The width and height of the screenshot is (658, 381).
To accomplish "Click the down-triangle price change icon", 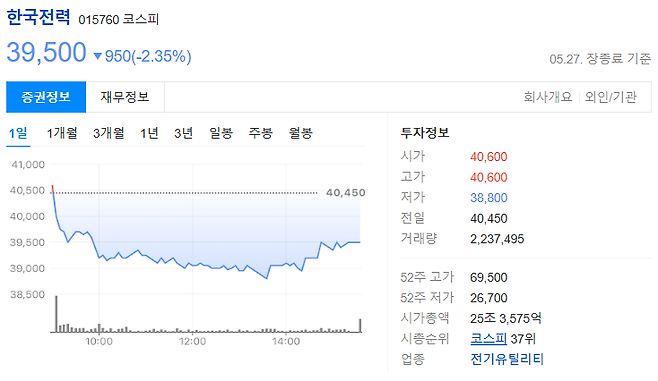I will click(98, 56).
